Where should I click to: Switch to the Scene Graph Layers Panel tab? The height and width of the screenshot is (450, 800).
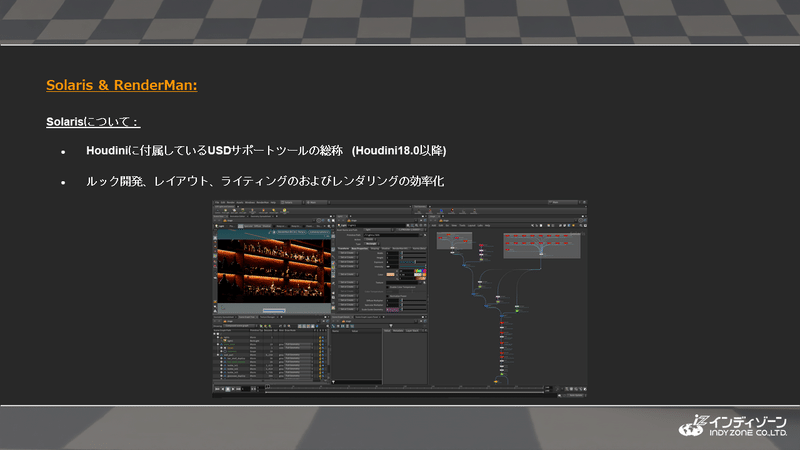tap(366, 317)
